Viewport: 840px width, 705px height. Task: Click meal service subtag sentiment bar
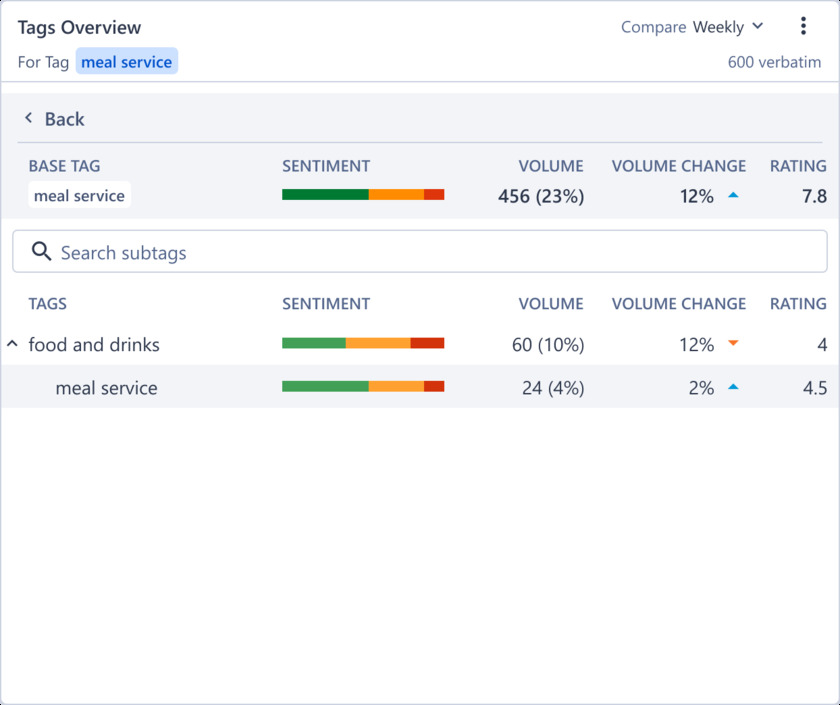click(x=363, y=386)
